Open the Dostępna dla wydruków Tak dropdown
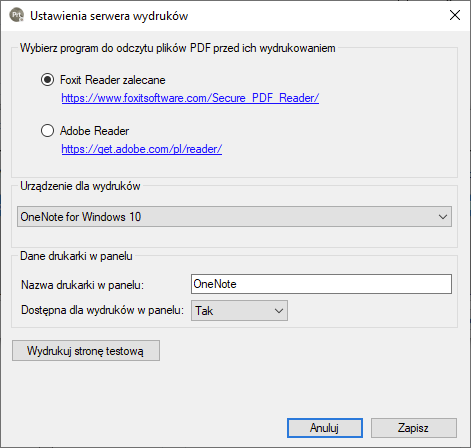The height and width of the screenshot is (448, 471). [x=239, y=311]
